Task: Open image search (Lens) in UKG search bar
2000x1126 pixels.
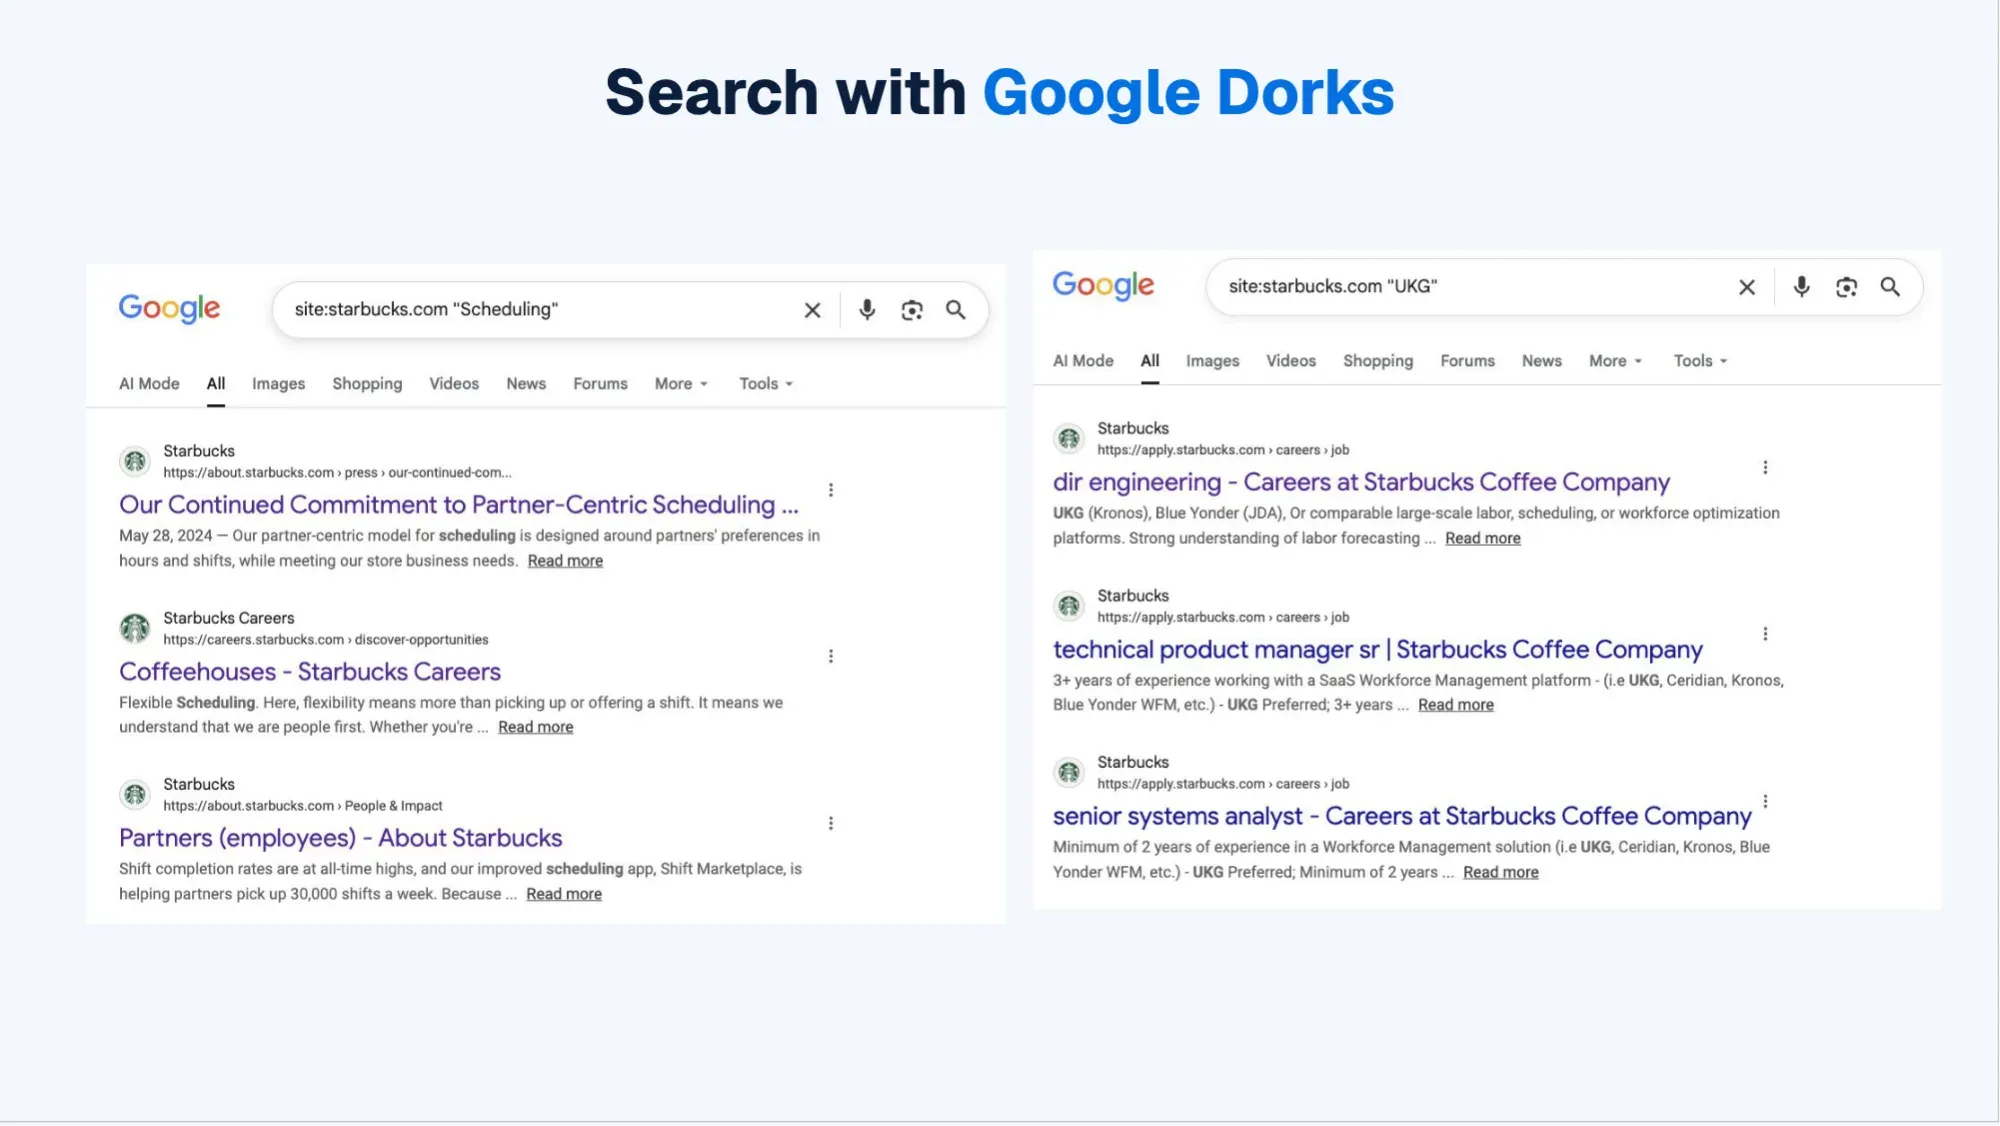Action: (1846, 287)
